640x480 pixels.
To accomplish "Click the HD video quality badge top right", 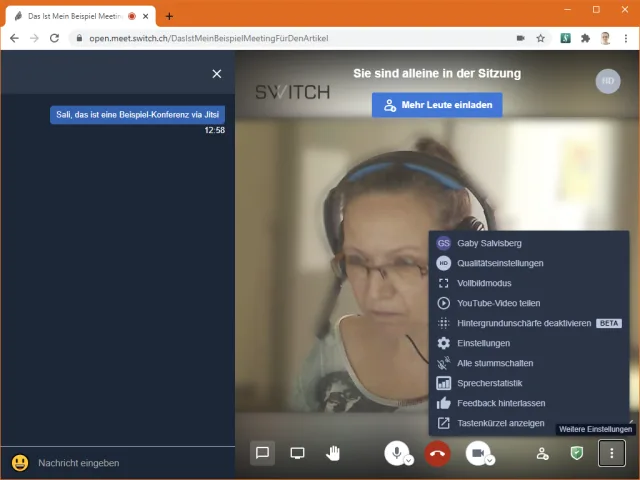I will click(608, 81).
